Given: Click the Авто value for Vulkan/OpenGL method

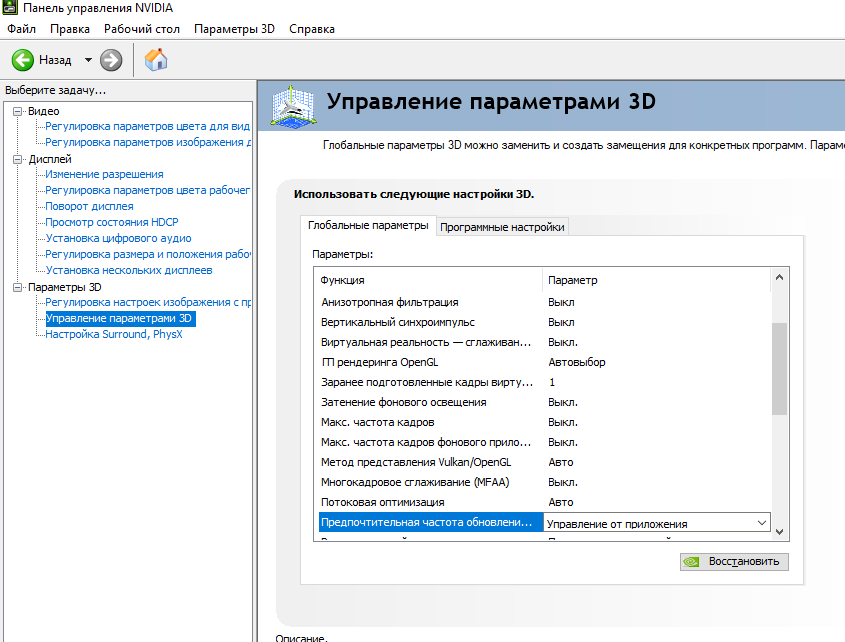Looking at the screenshot, I should click(560, 462).
